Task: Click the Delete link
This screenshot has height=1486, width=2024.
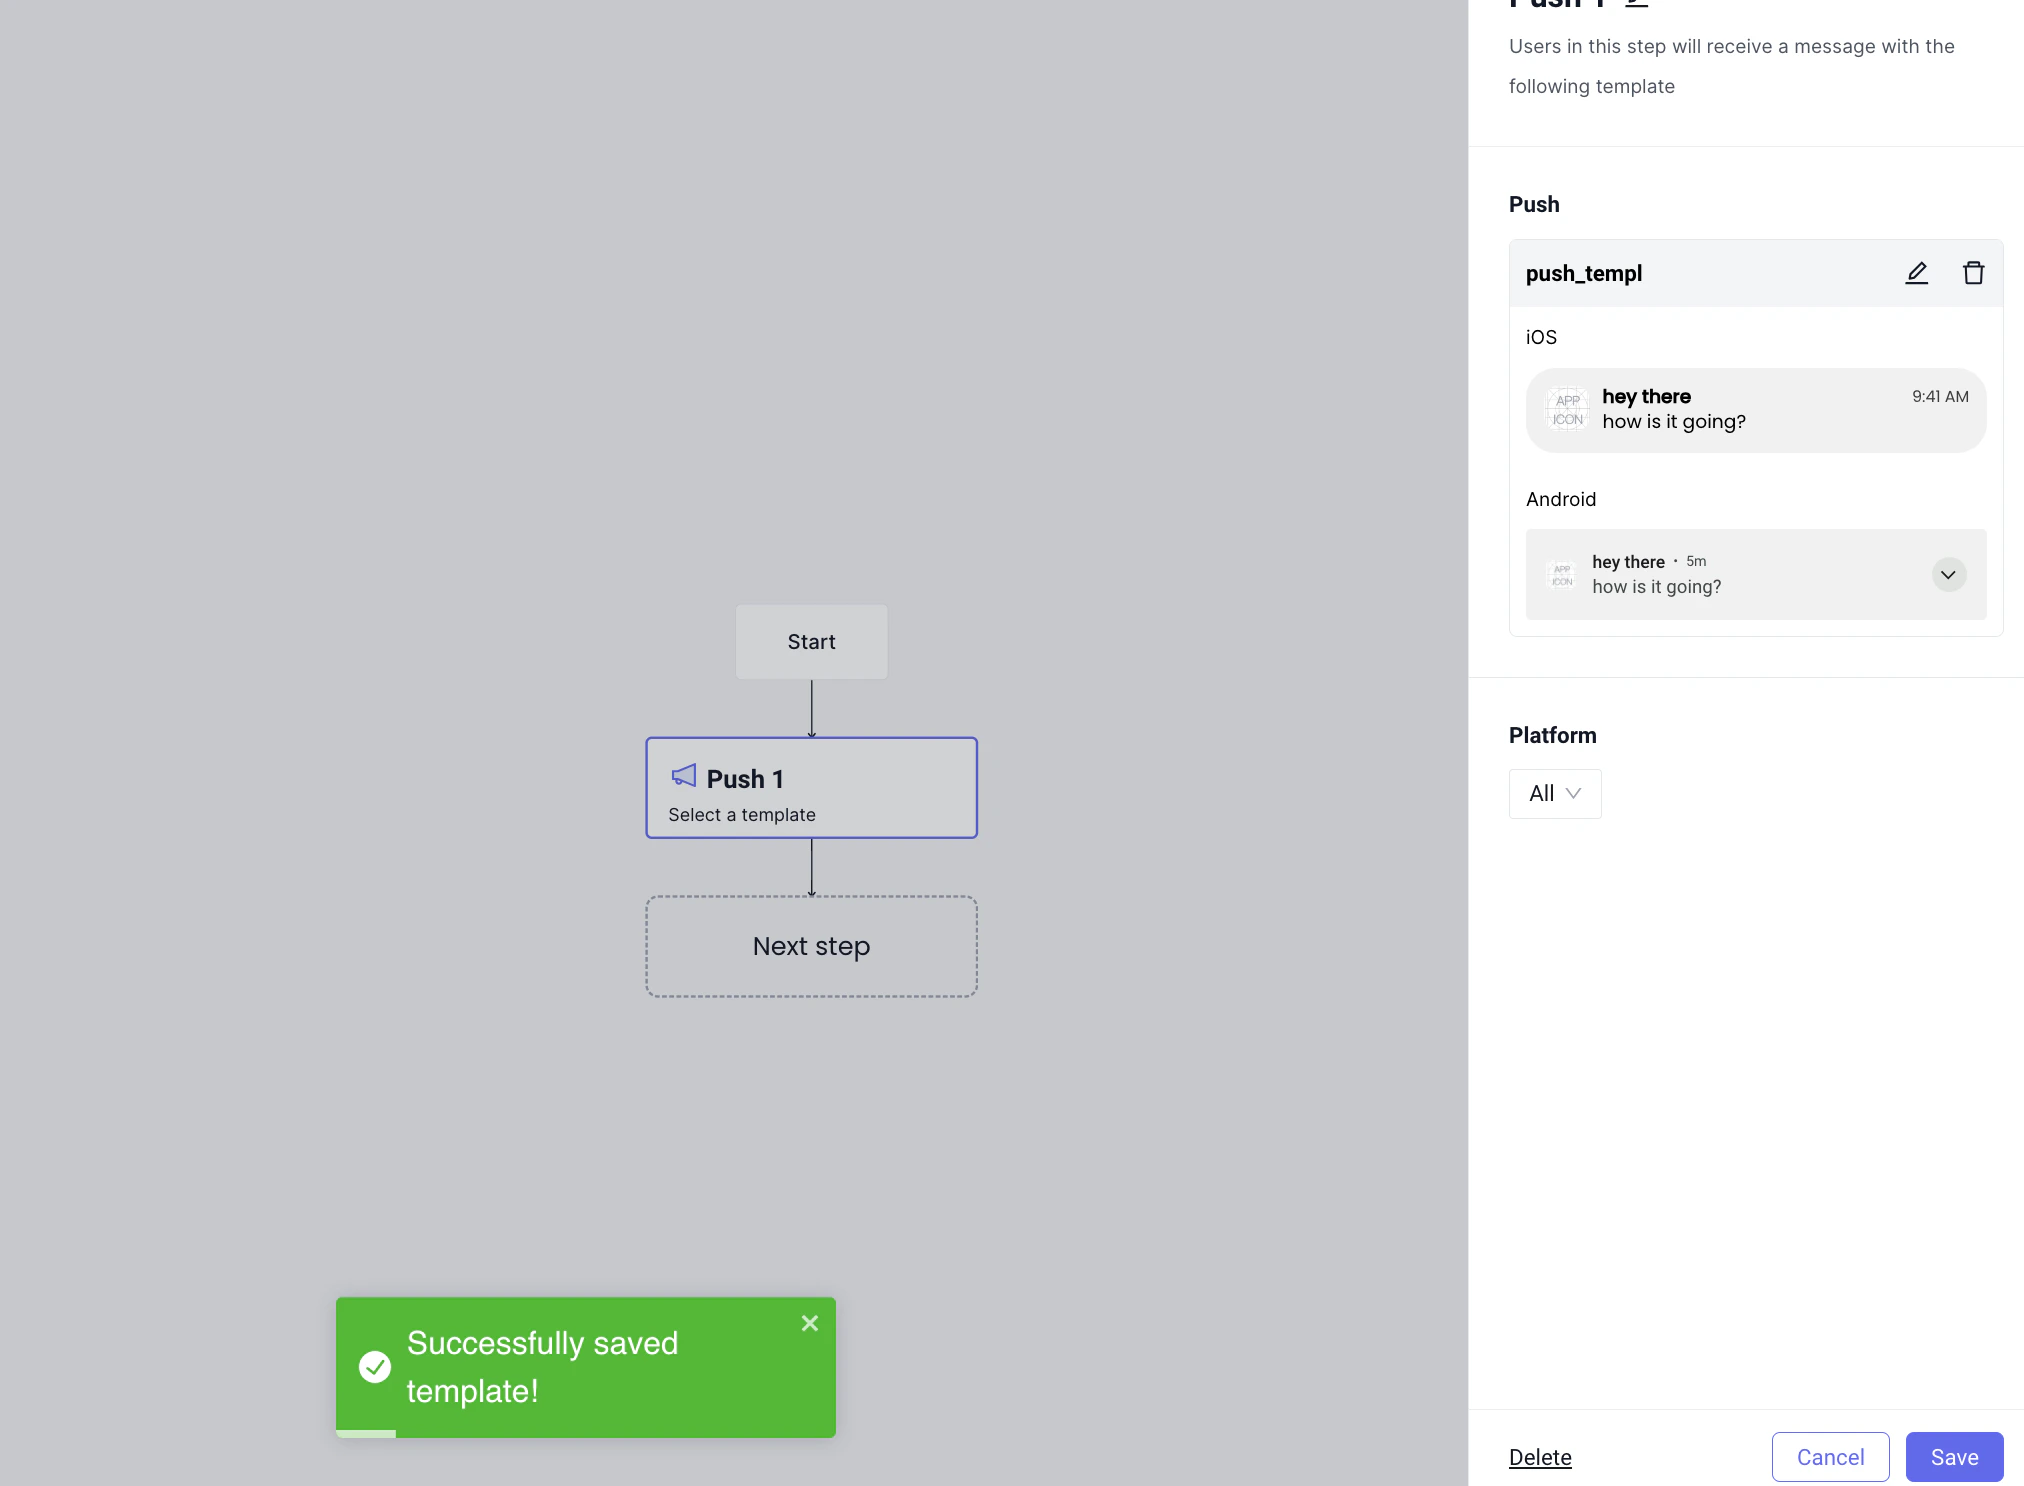Action: [1540, 1457]
